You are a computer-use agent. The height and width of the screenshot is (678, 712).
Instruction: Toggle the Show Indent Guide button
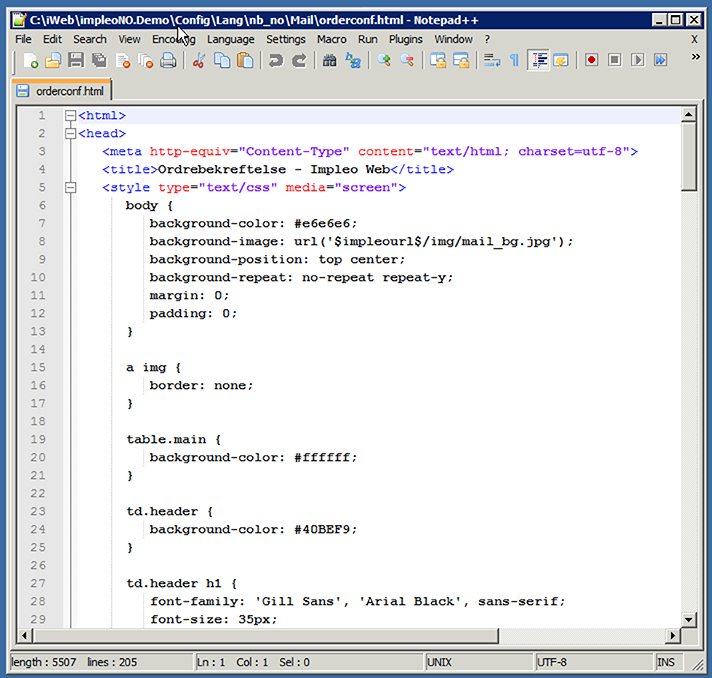[x=538, y=61]
